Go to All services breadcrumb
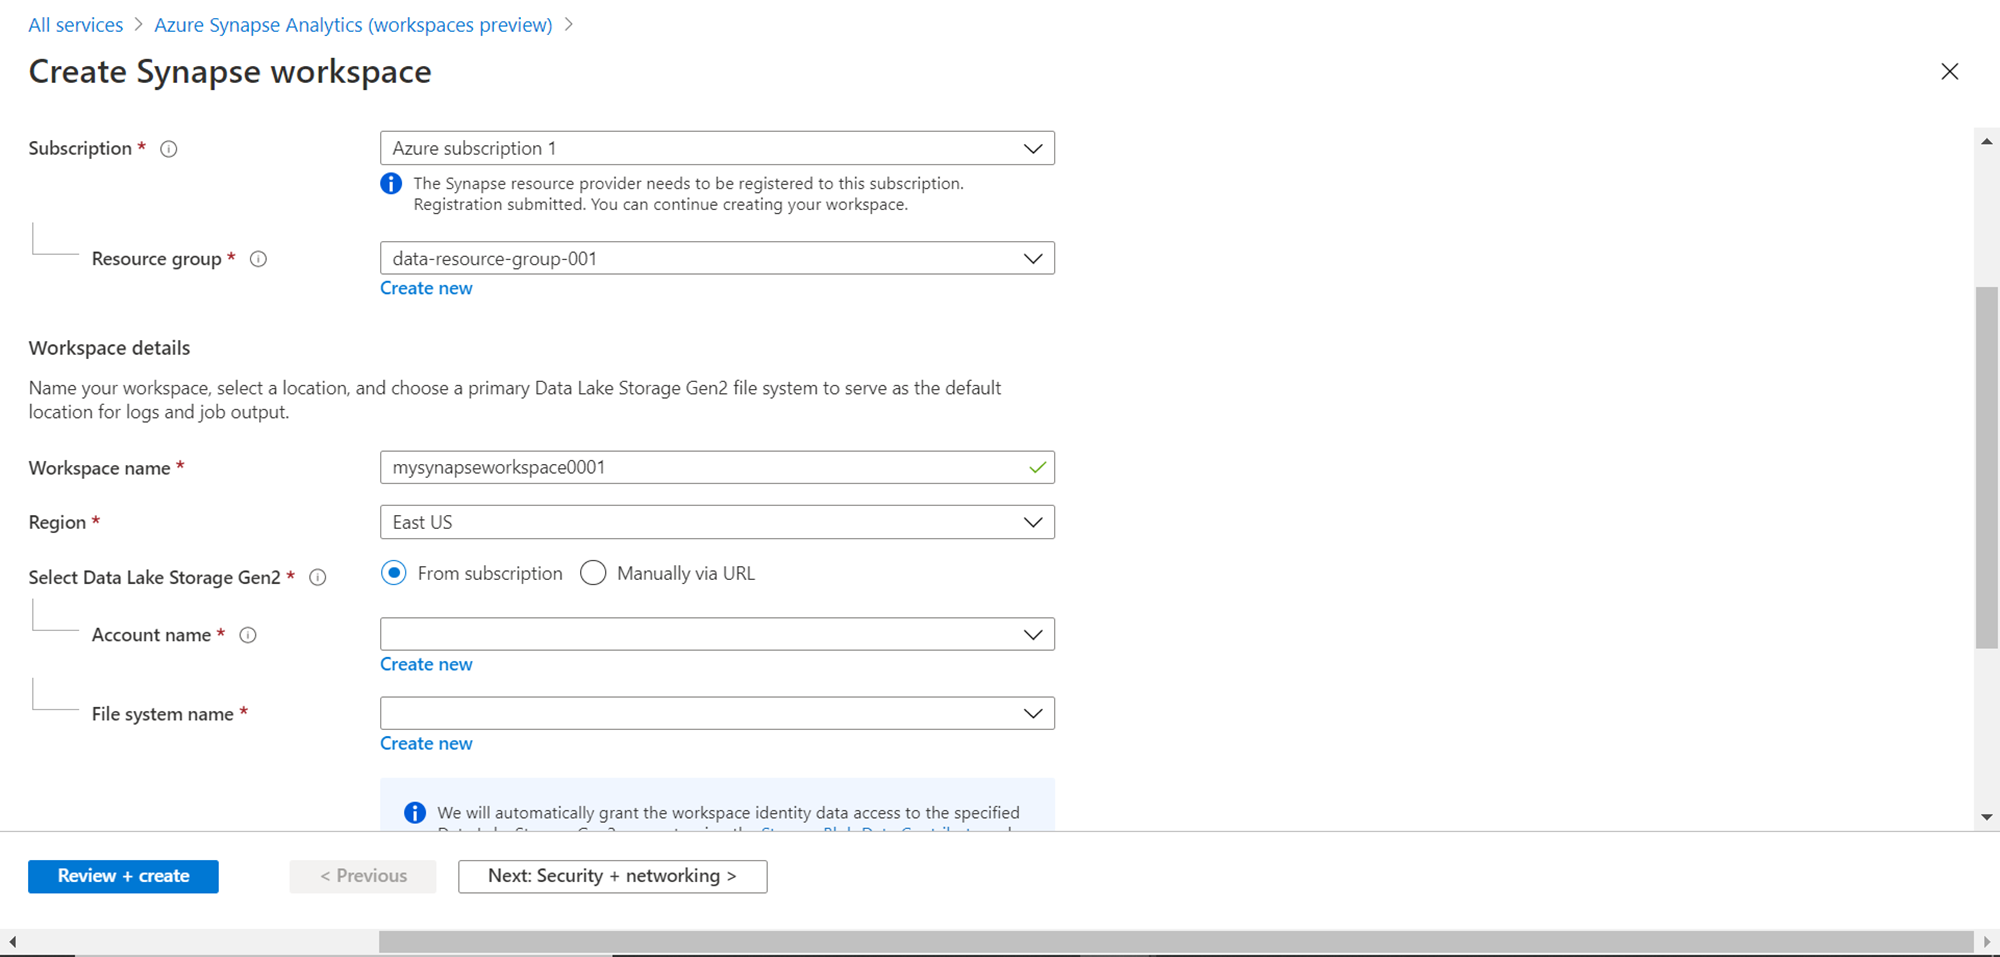The image size is (2000, 957). (x=76, y=25)
